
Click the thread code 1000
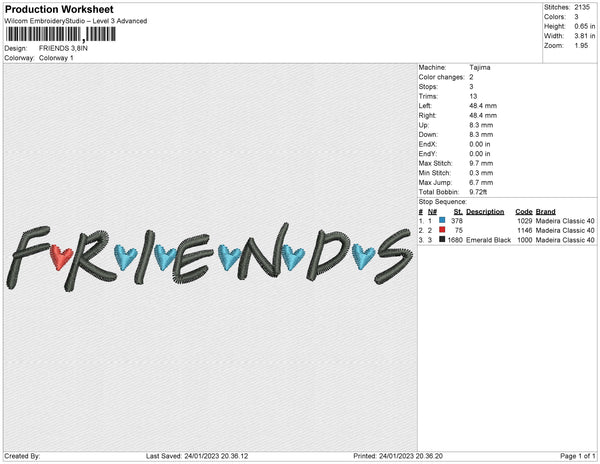(x=524, y=240)
